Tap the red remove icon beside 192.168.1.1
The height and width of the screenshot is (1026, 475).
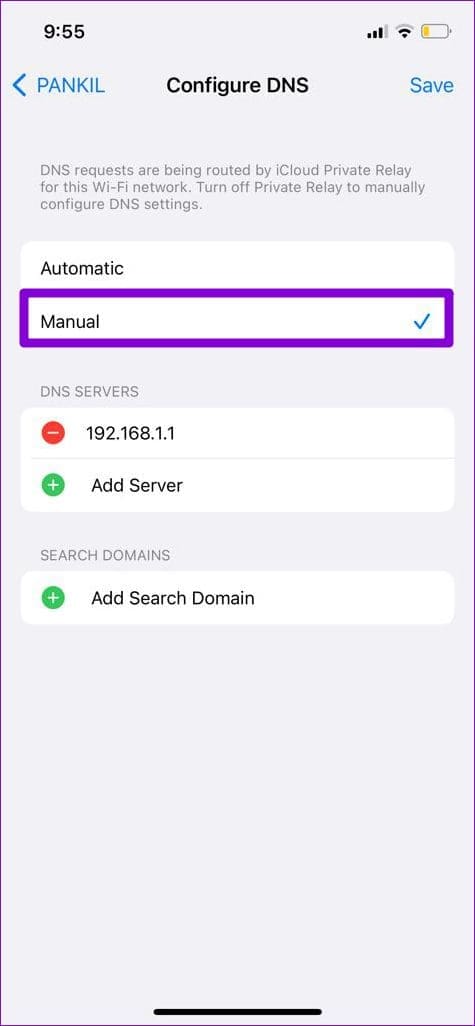click(53, 433)
